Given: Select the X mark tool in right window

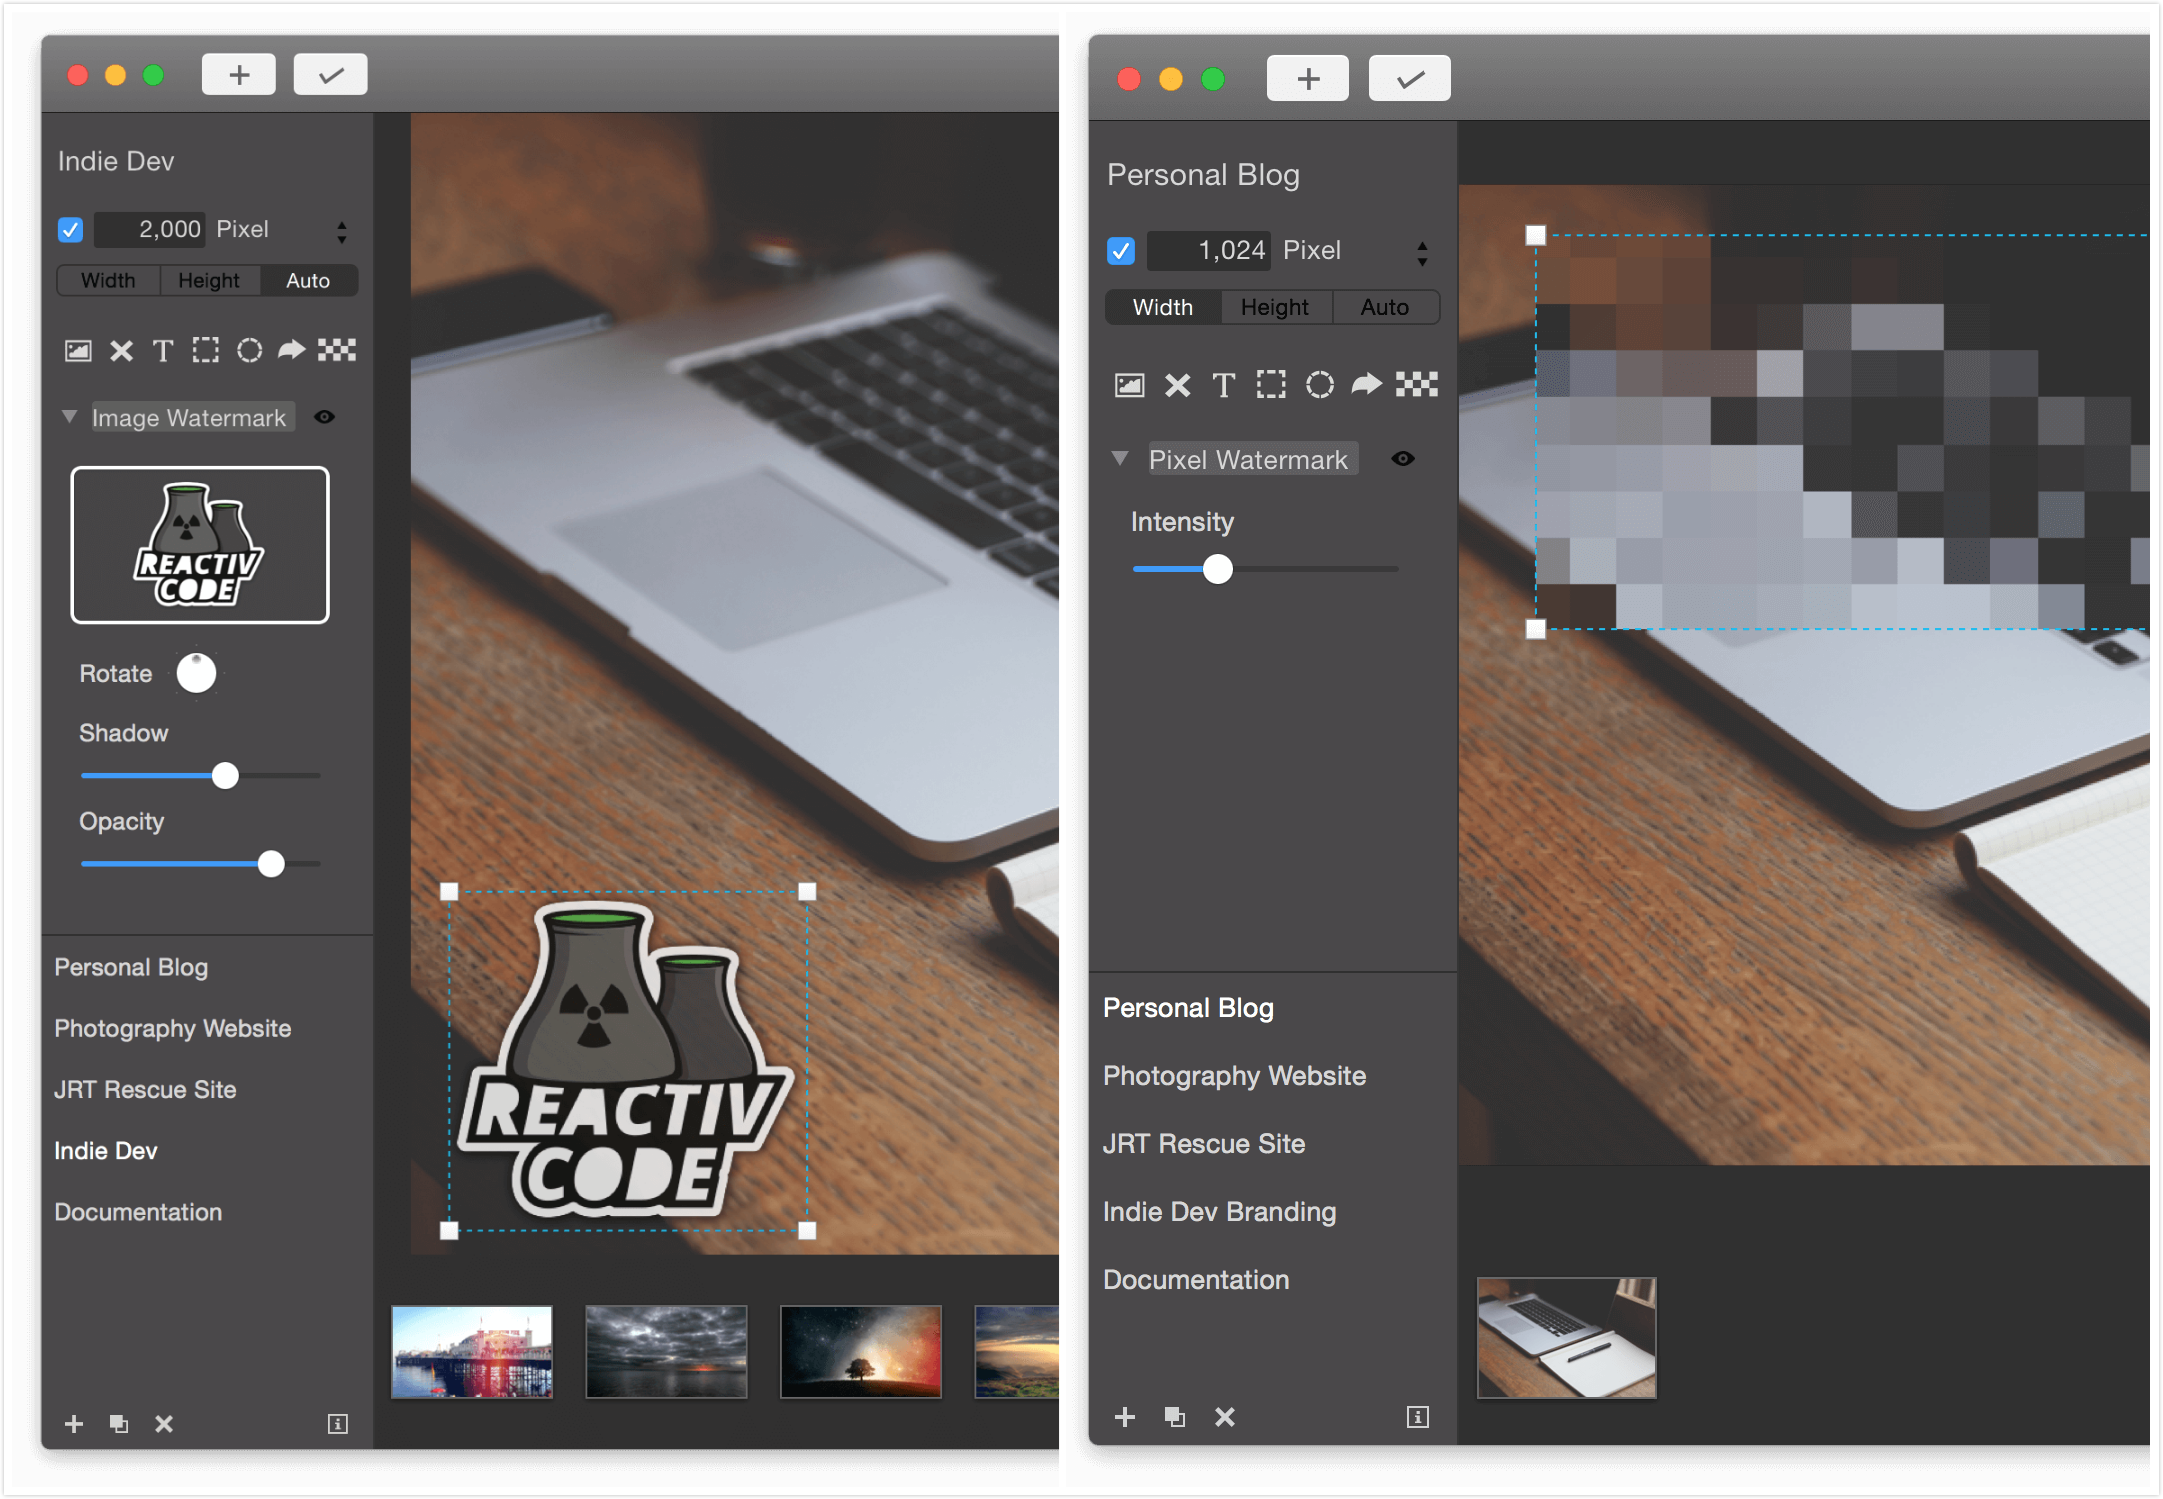Looking at the screenshot, I should tap(1178, 385).
